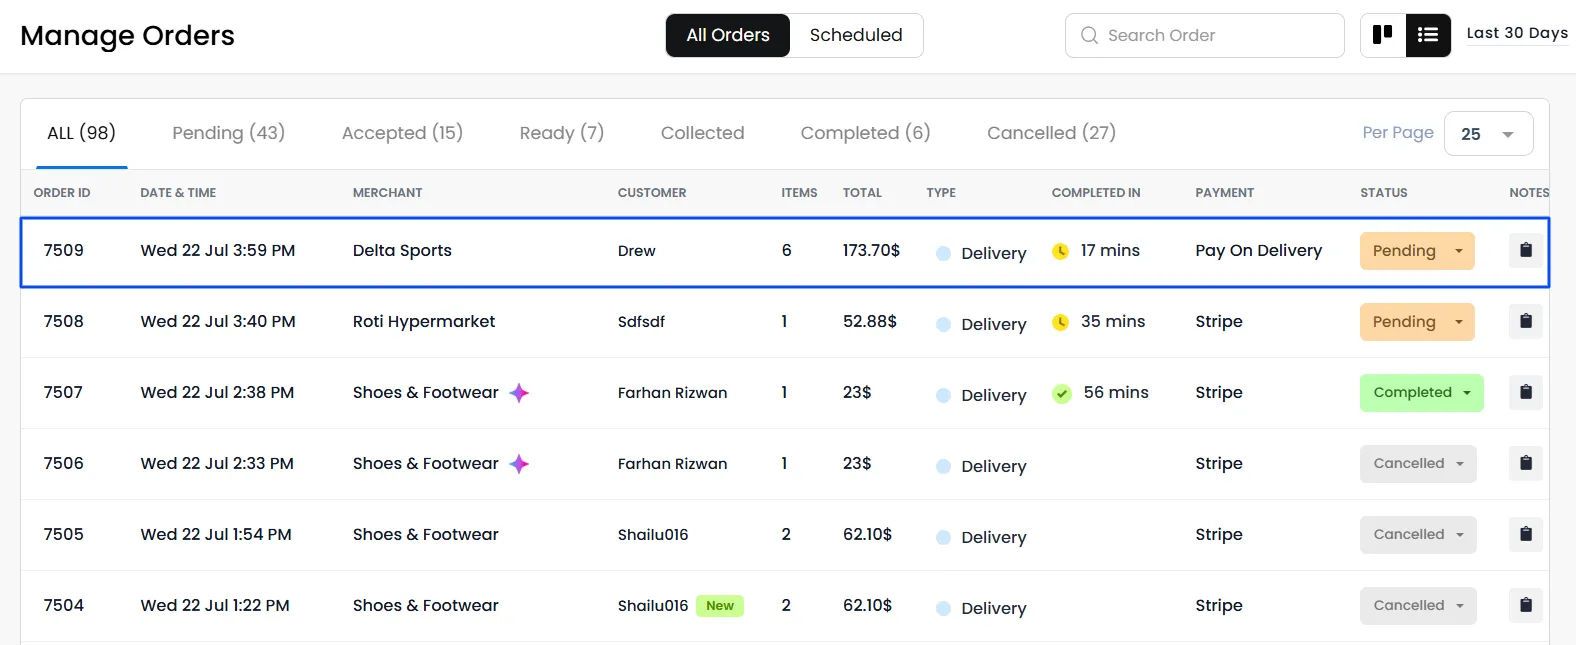Open notes for order 7504
Image resolution: width=1576 pixels, height=645 pixels.
[1526, 605]
